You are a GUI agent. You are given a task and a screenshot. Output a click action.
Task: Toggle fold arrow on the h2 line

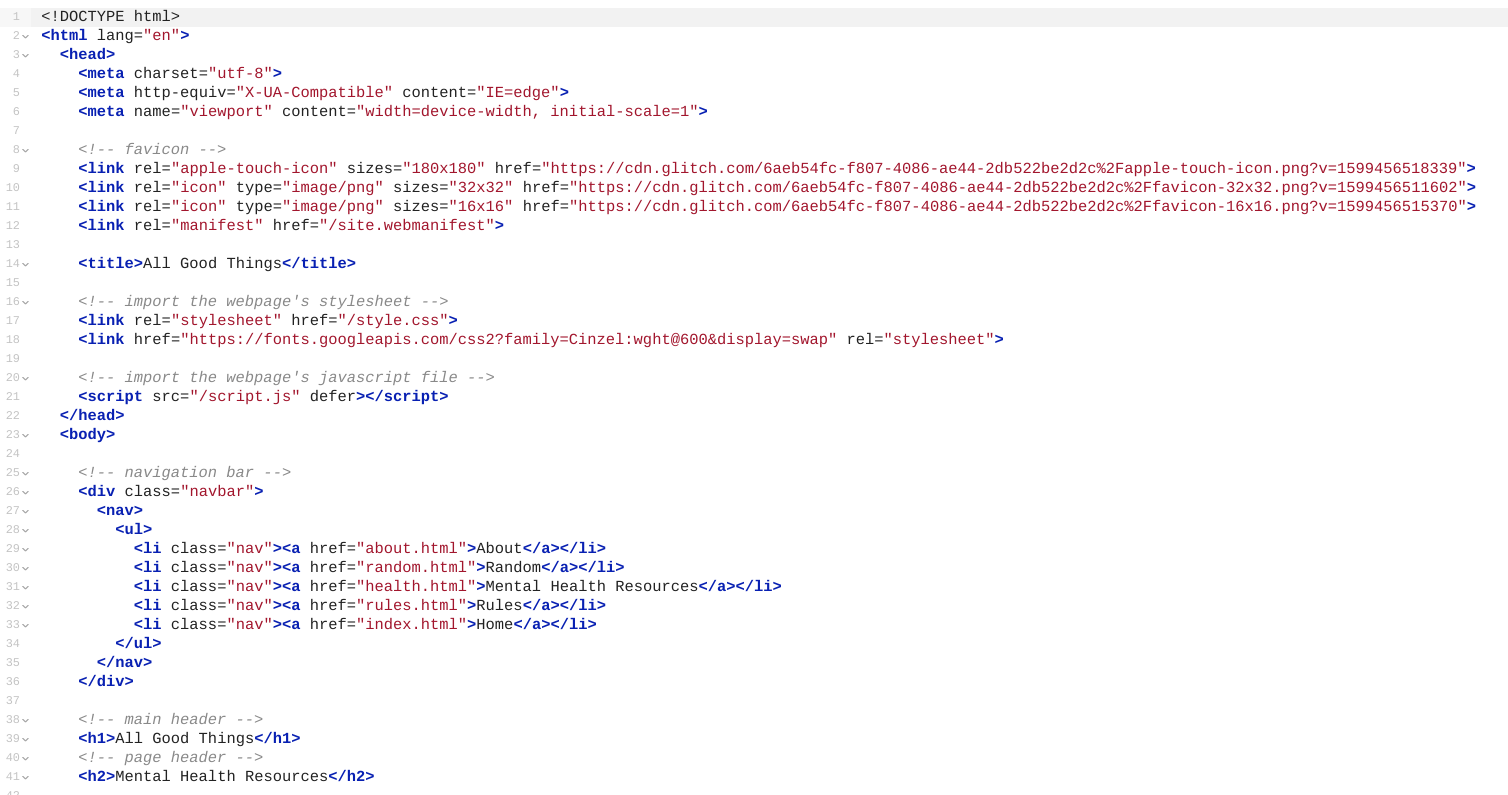click(26, 777)
